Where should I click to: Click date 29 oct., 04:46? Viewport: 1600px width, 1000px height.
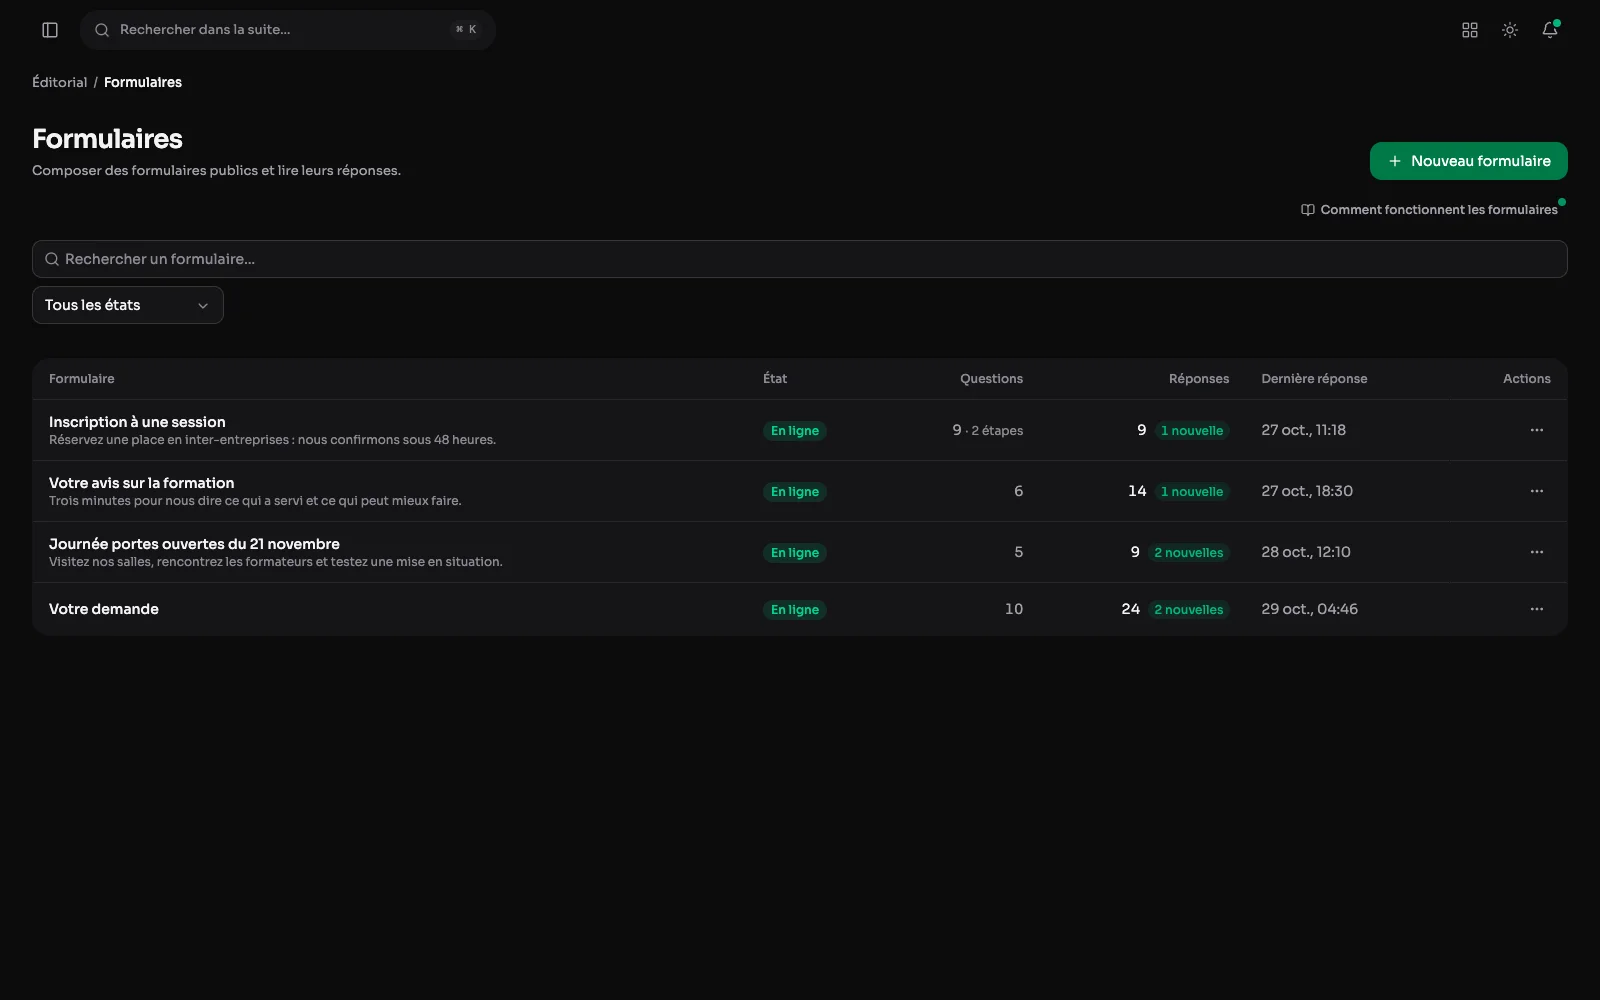(1310, 609)
